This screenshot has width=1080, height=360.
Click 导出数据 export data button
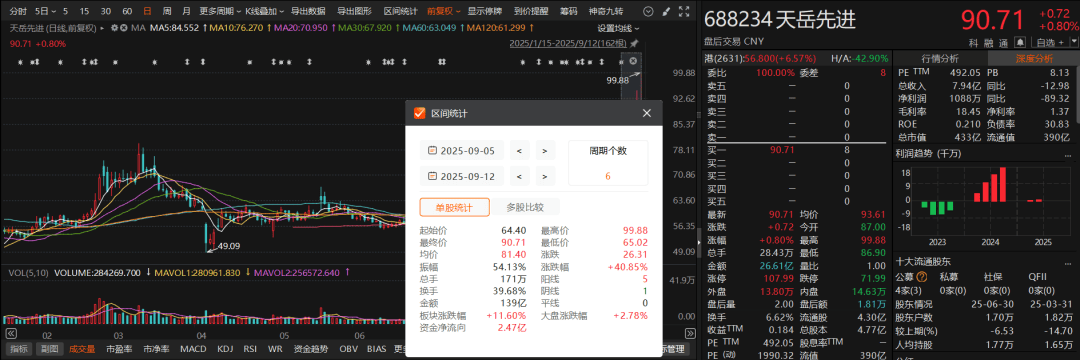(308, 12)
